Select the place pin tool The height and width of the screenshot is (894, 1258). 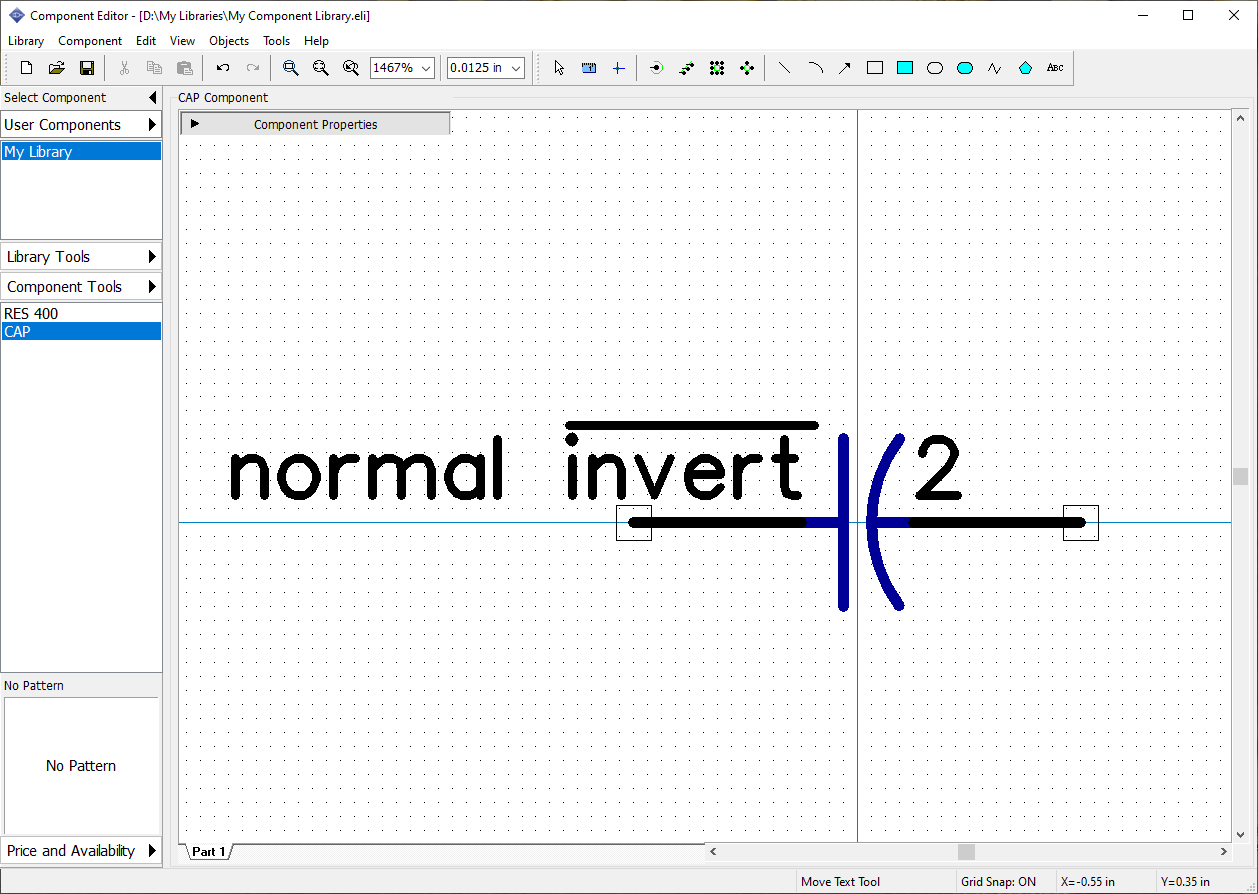coord(656,68)
